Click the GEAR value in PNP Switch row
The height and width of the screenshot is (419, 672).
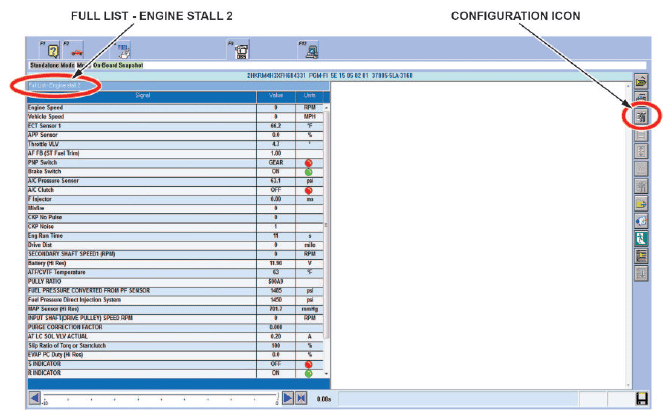(276, 162)
